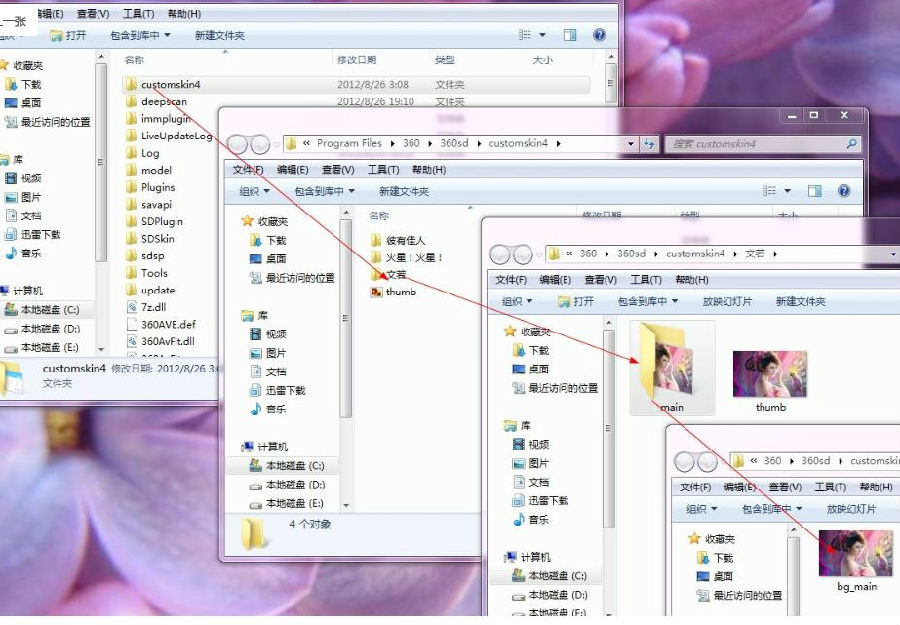This screenshot has width=900, height=625.
Task: Open 文件(F) menu in the customskin4 window
Action: point(247,170)
